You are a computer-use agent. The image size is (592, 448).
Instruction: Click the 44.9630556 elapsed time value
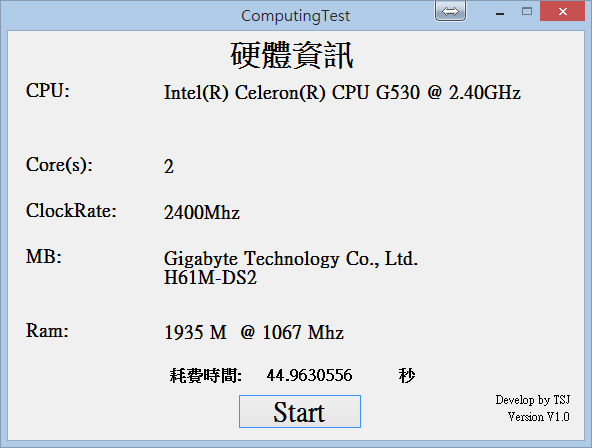tap(309, 375)
